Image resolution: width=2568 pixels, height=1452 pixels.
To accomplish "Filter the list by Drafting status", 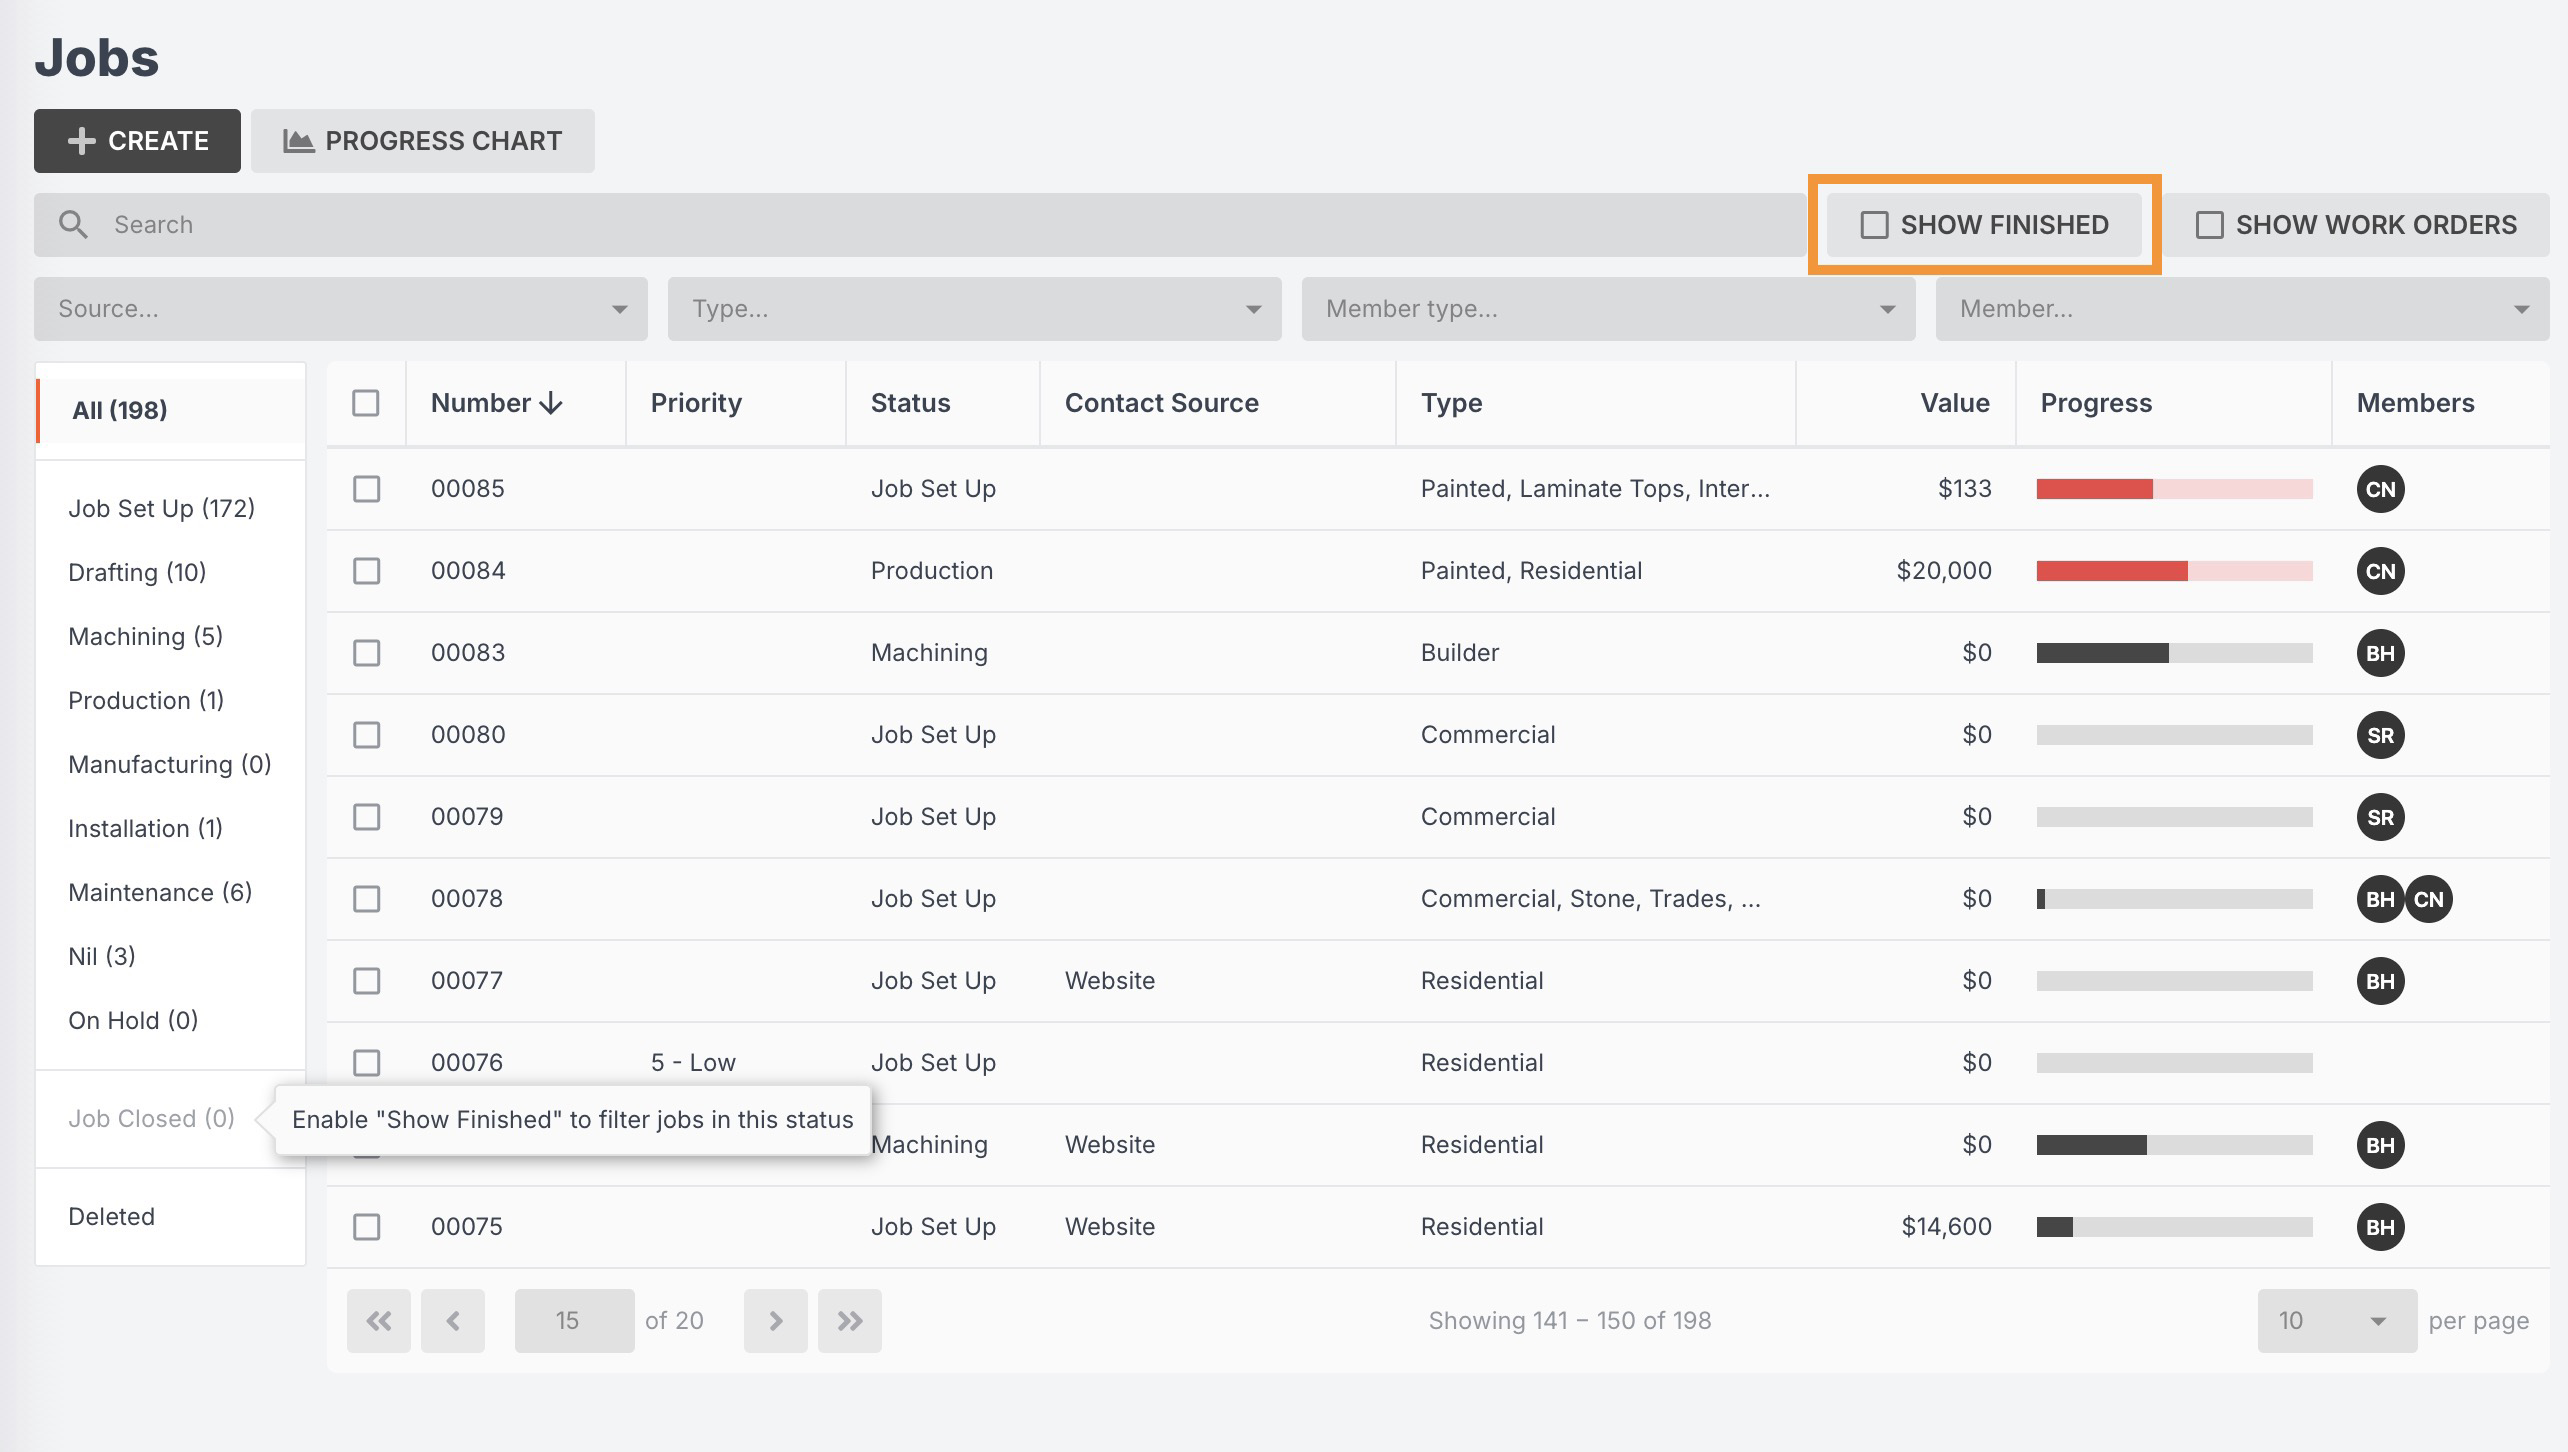I will [137, 572].
